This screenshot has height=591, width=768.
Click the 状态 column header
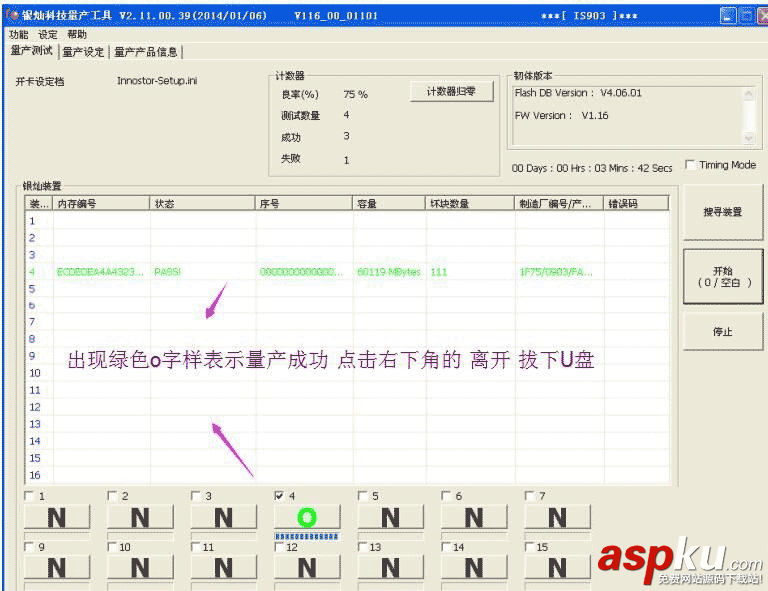click(x=202, y=204)
